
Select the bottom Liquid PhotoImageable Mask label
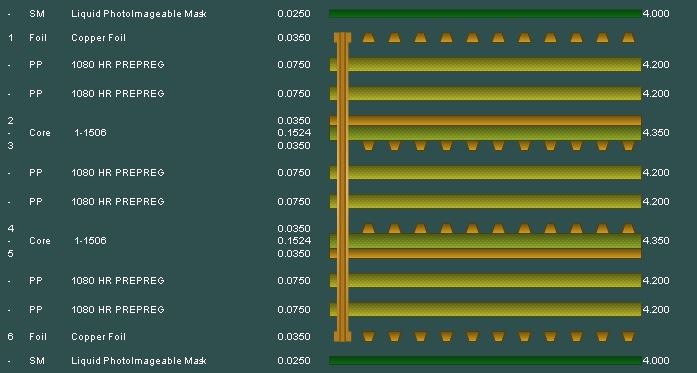(139, 361)
